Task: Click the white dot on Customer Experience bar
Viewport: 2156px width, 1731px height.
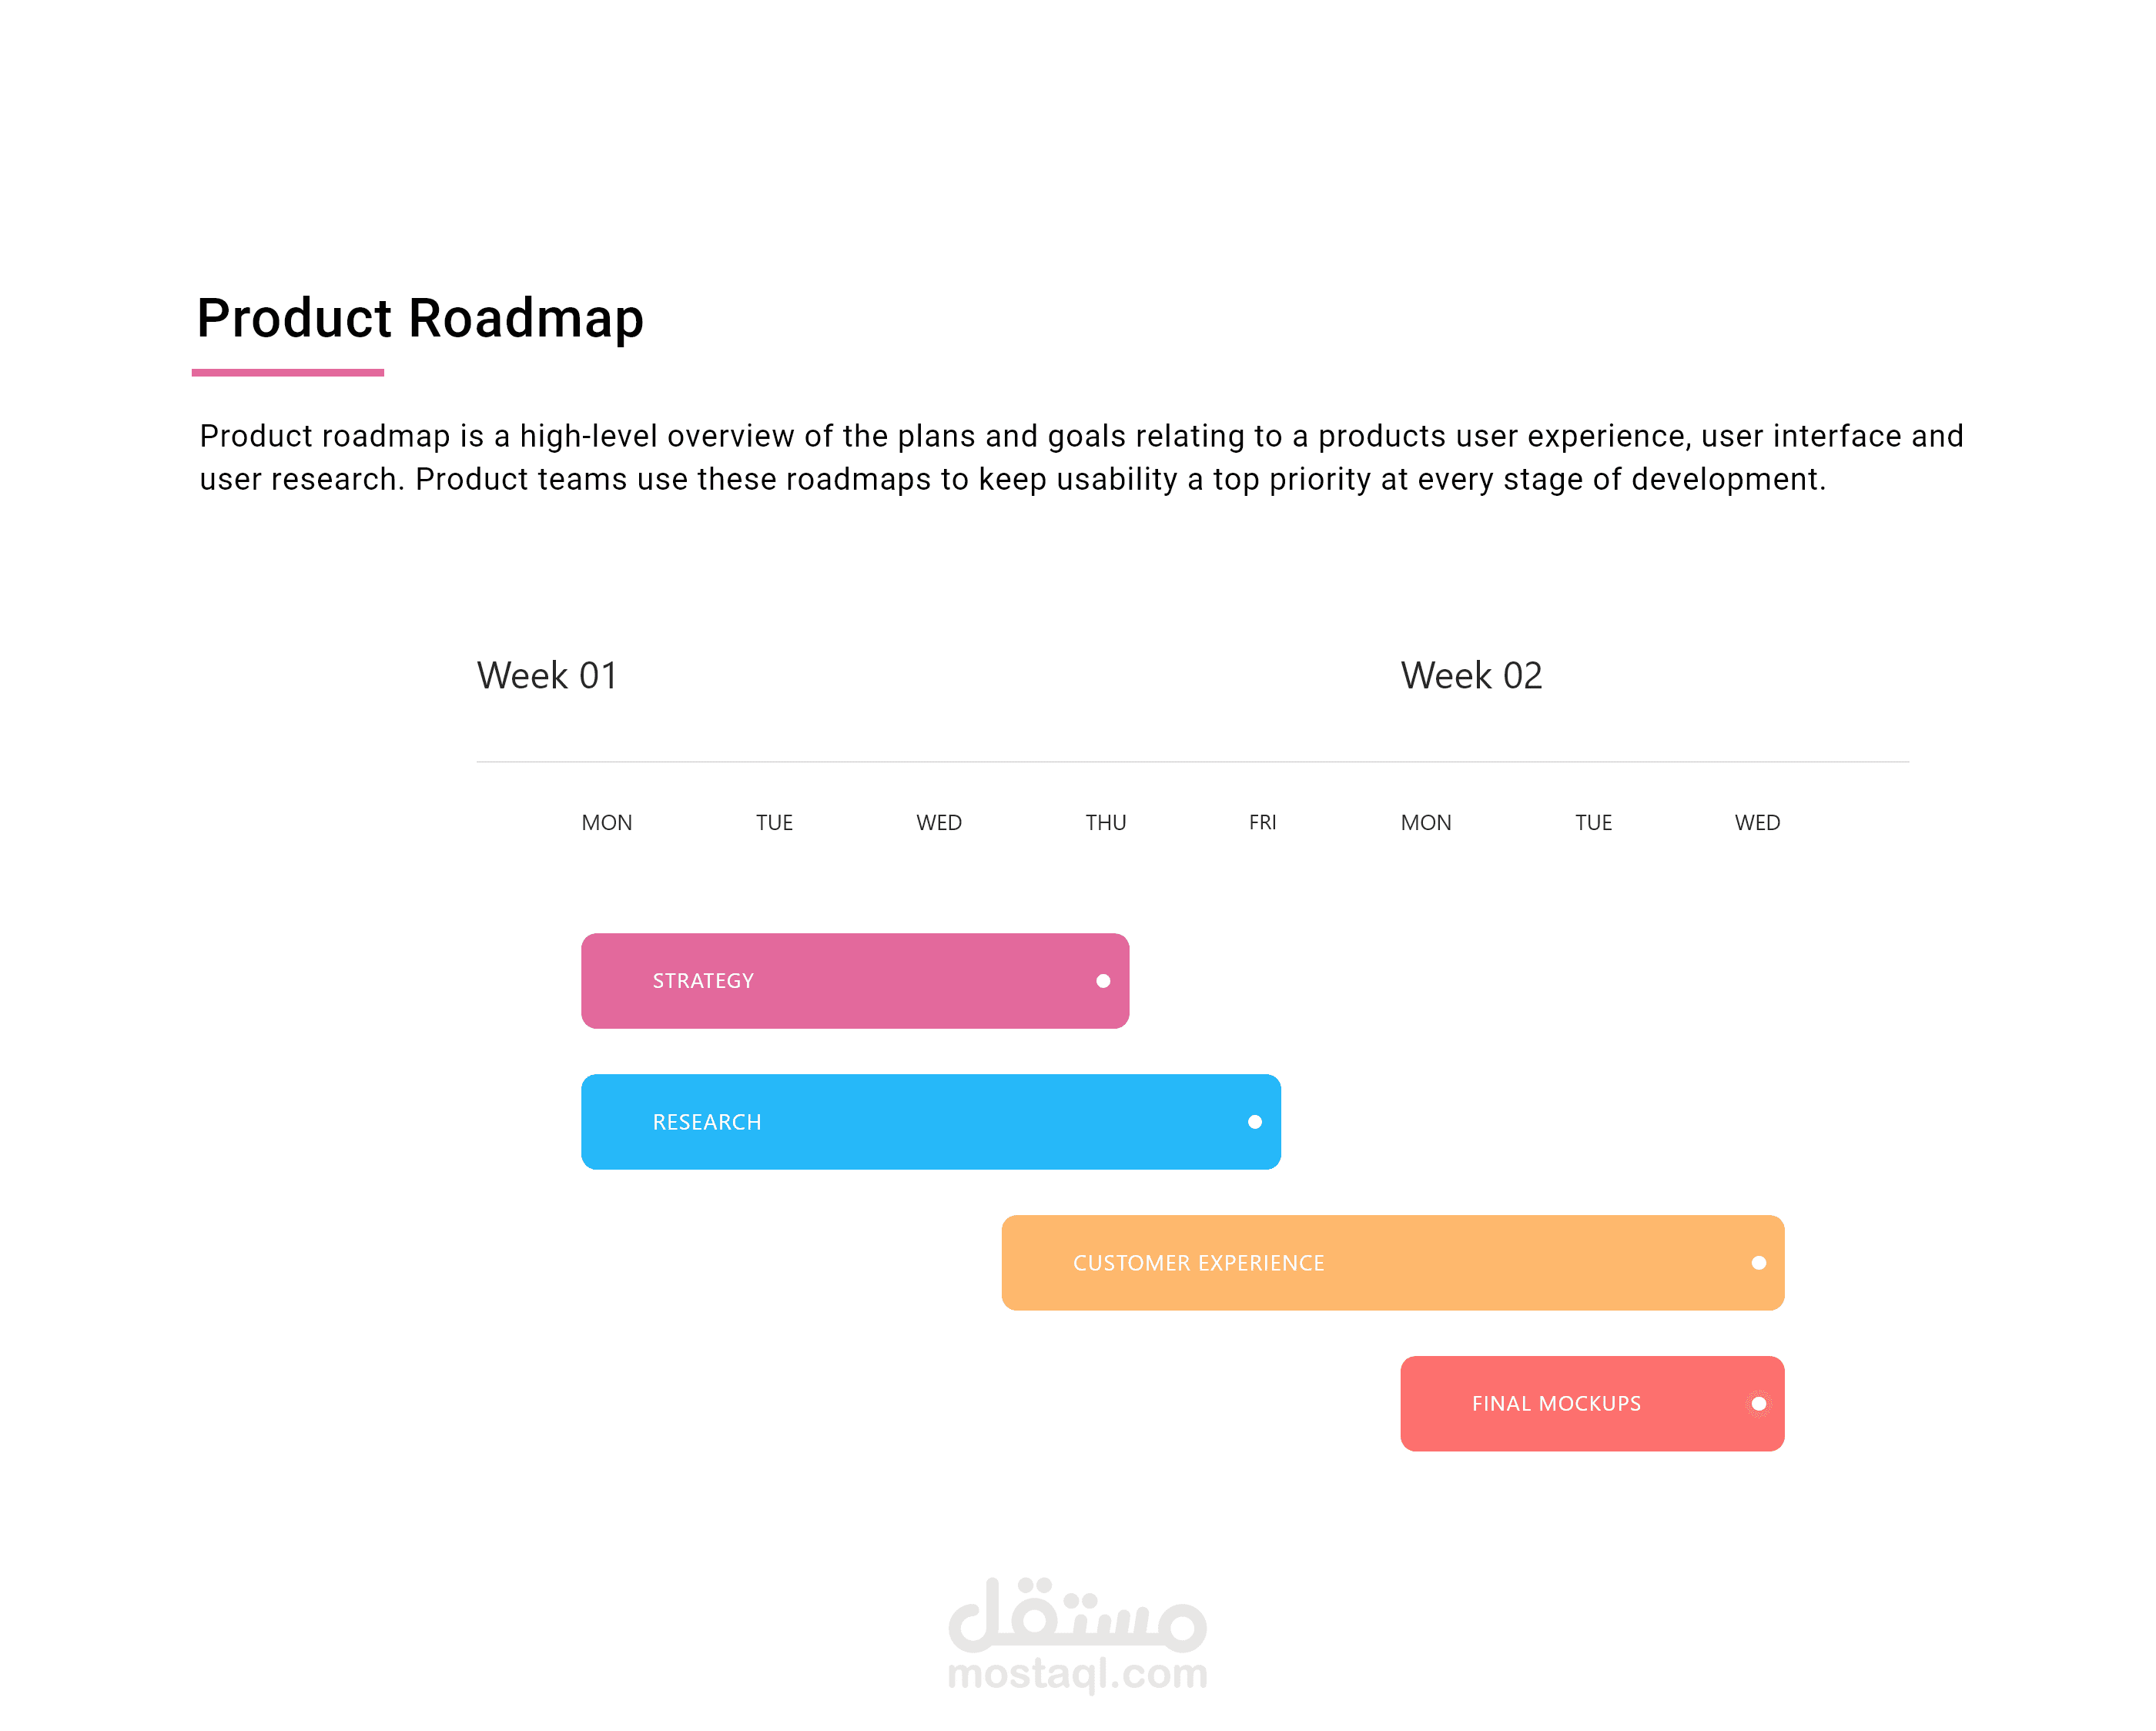Action: [1758, 1263]
